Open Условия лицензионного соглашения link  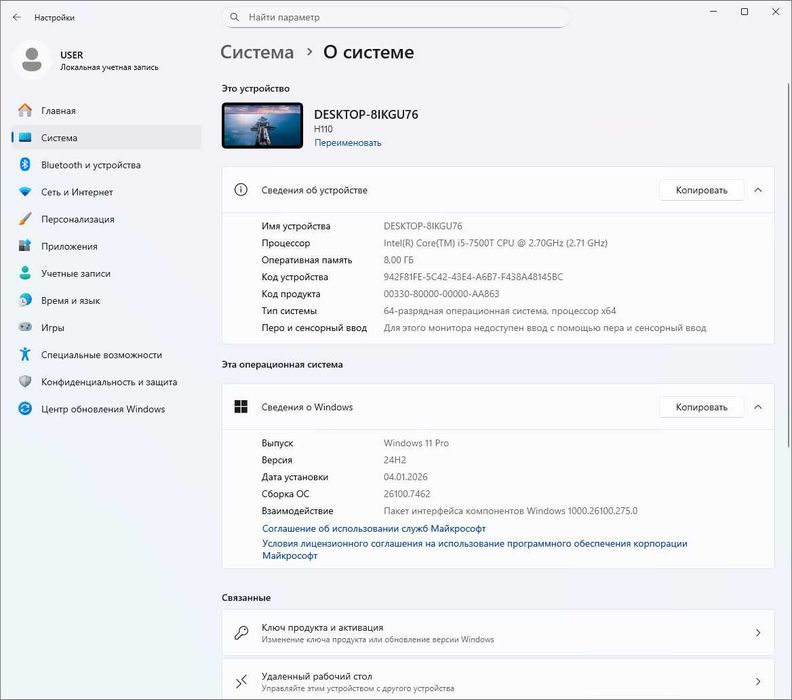point(474,549)
